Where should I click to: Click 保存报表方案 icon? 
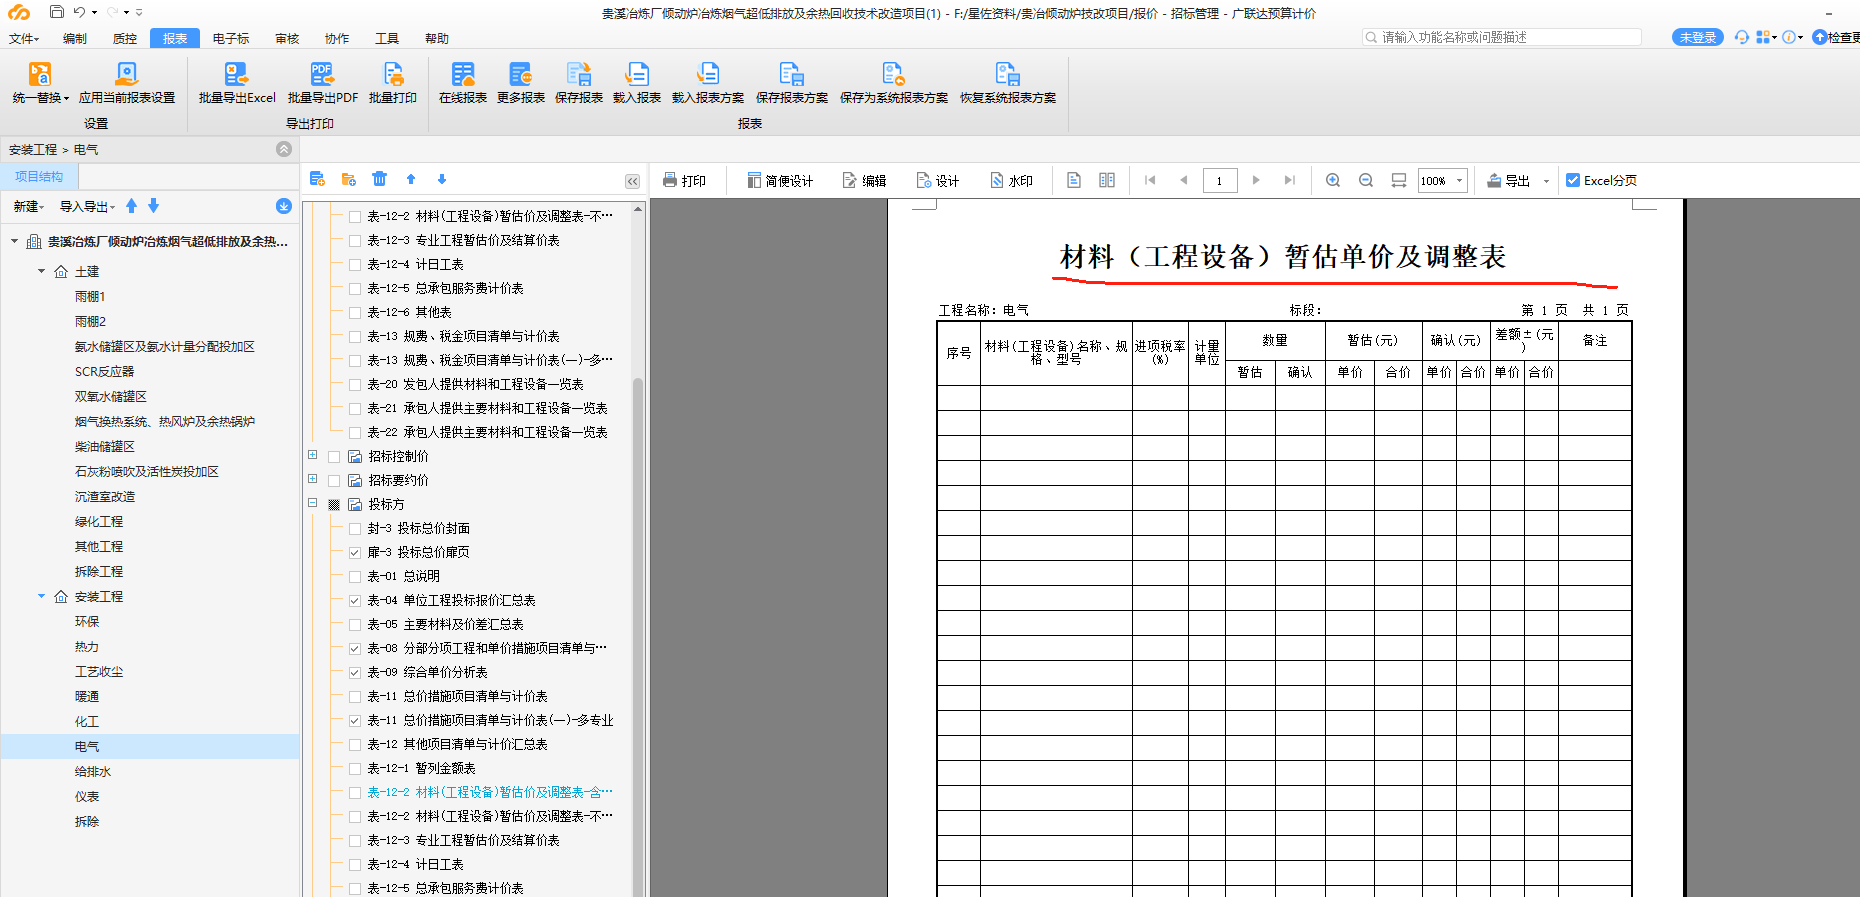click(792, 74)
